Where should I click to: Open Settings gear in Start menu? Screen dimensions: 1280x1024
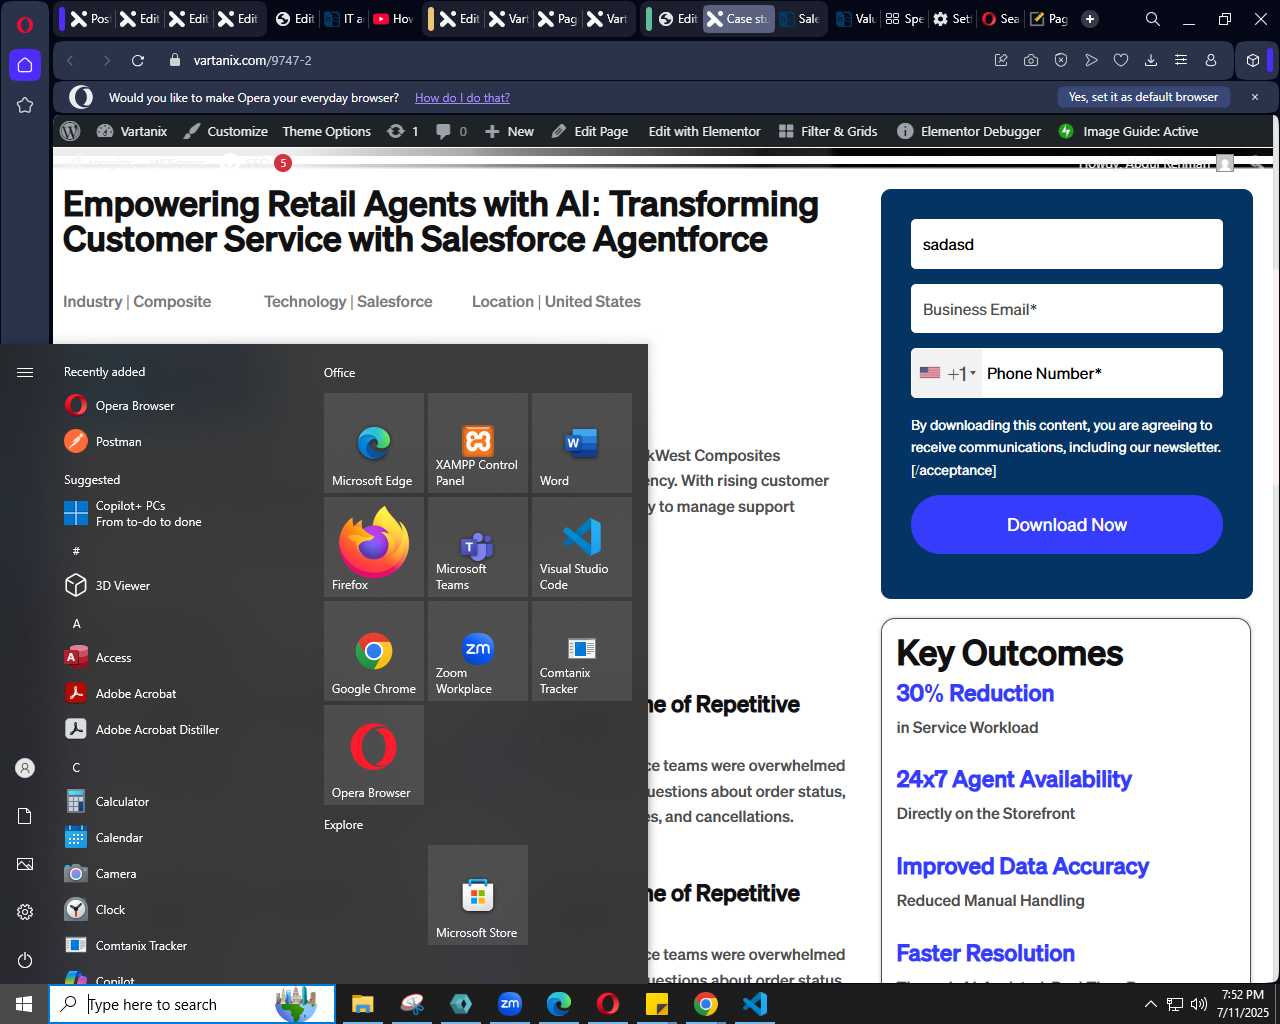25,912
